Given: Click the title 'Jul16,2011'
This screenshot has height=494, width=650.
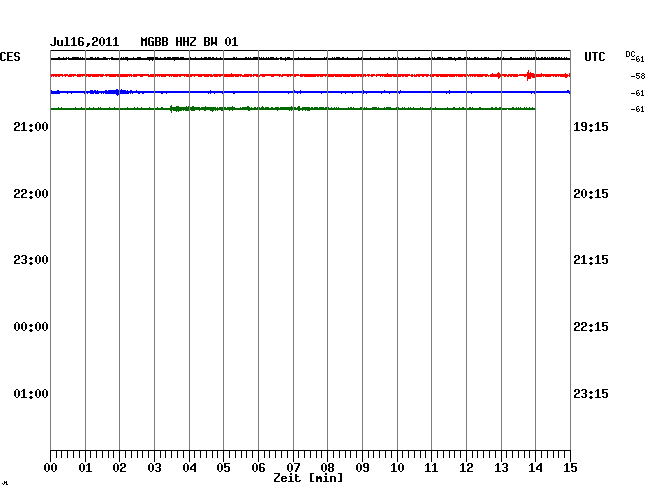Looking at the screenshot, I should (x=85, y=42).
